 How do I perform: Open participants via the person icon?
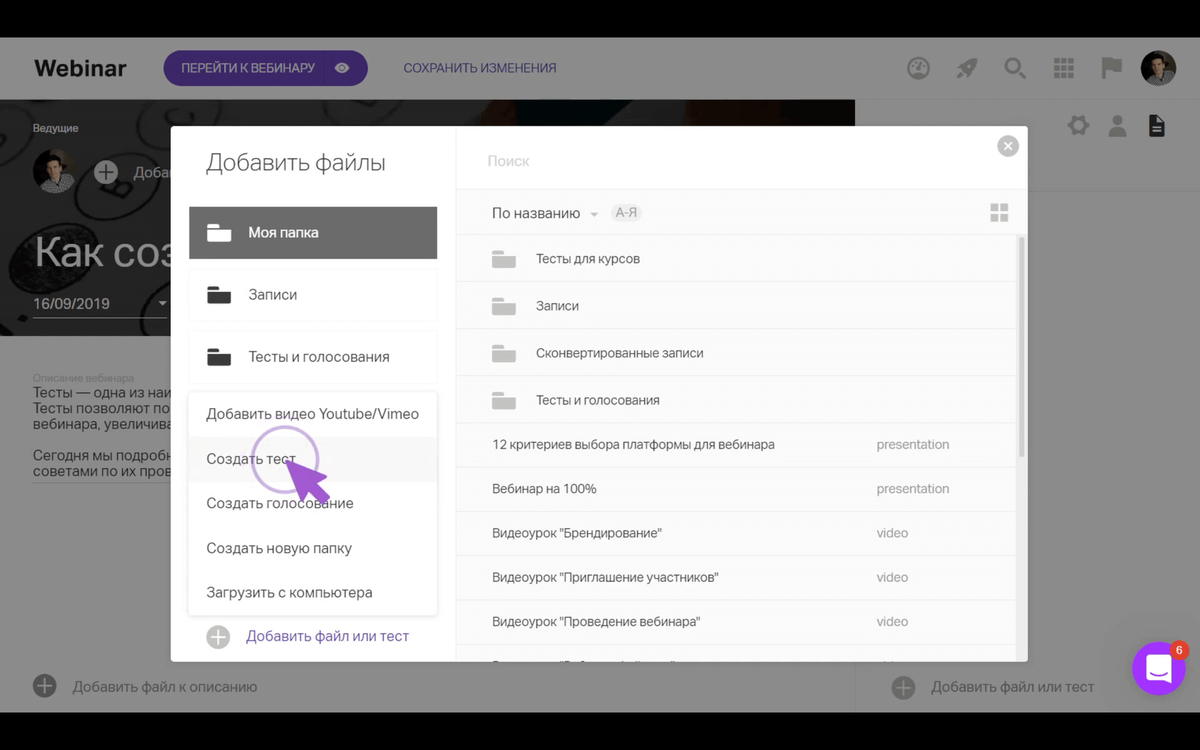[x=1117, y=125]
